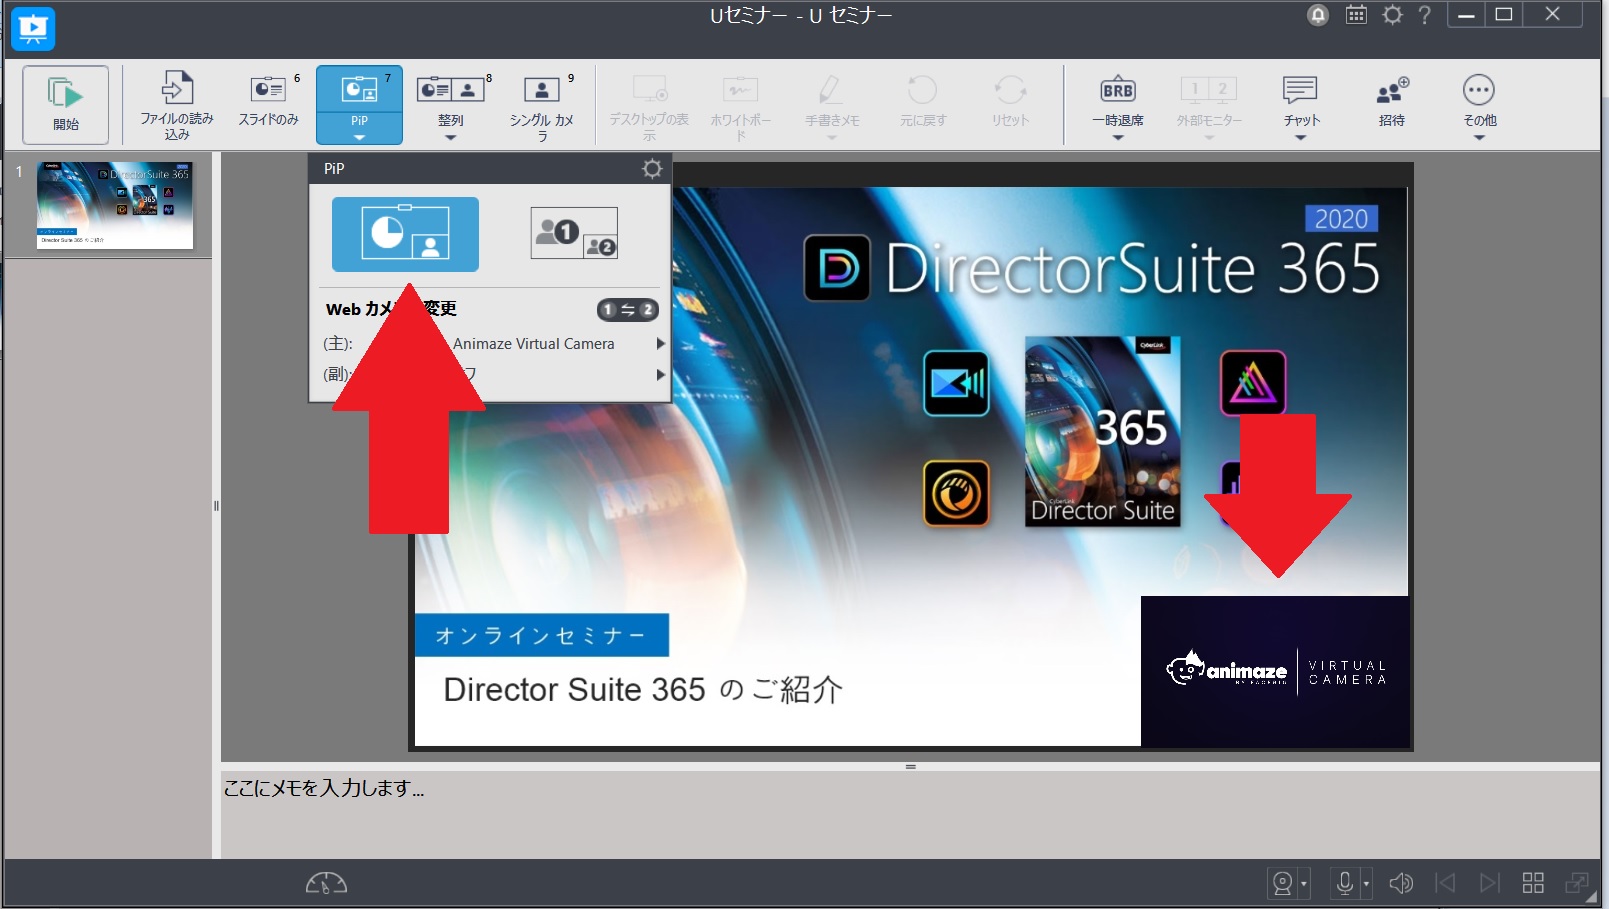The image size is (1609, 909).
Task: Click the U Webinar app logo
Action: (x=33, y=28)
